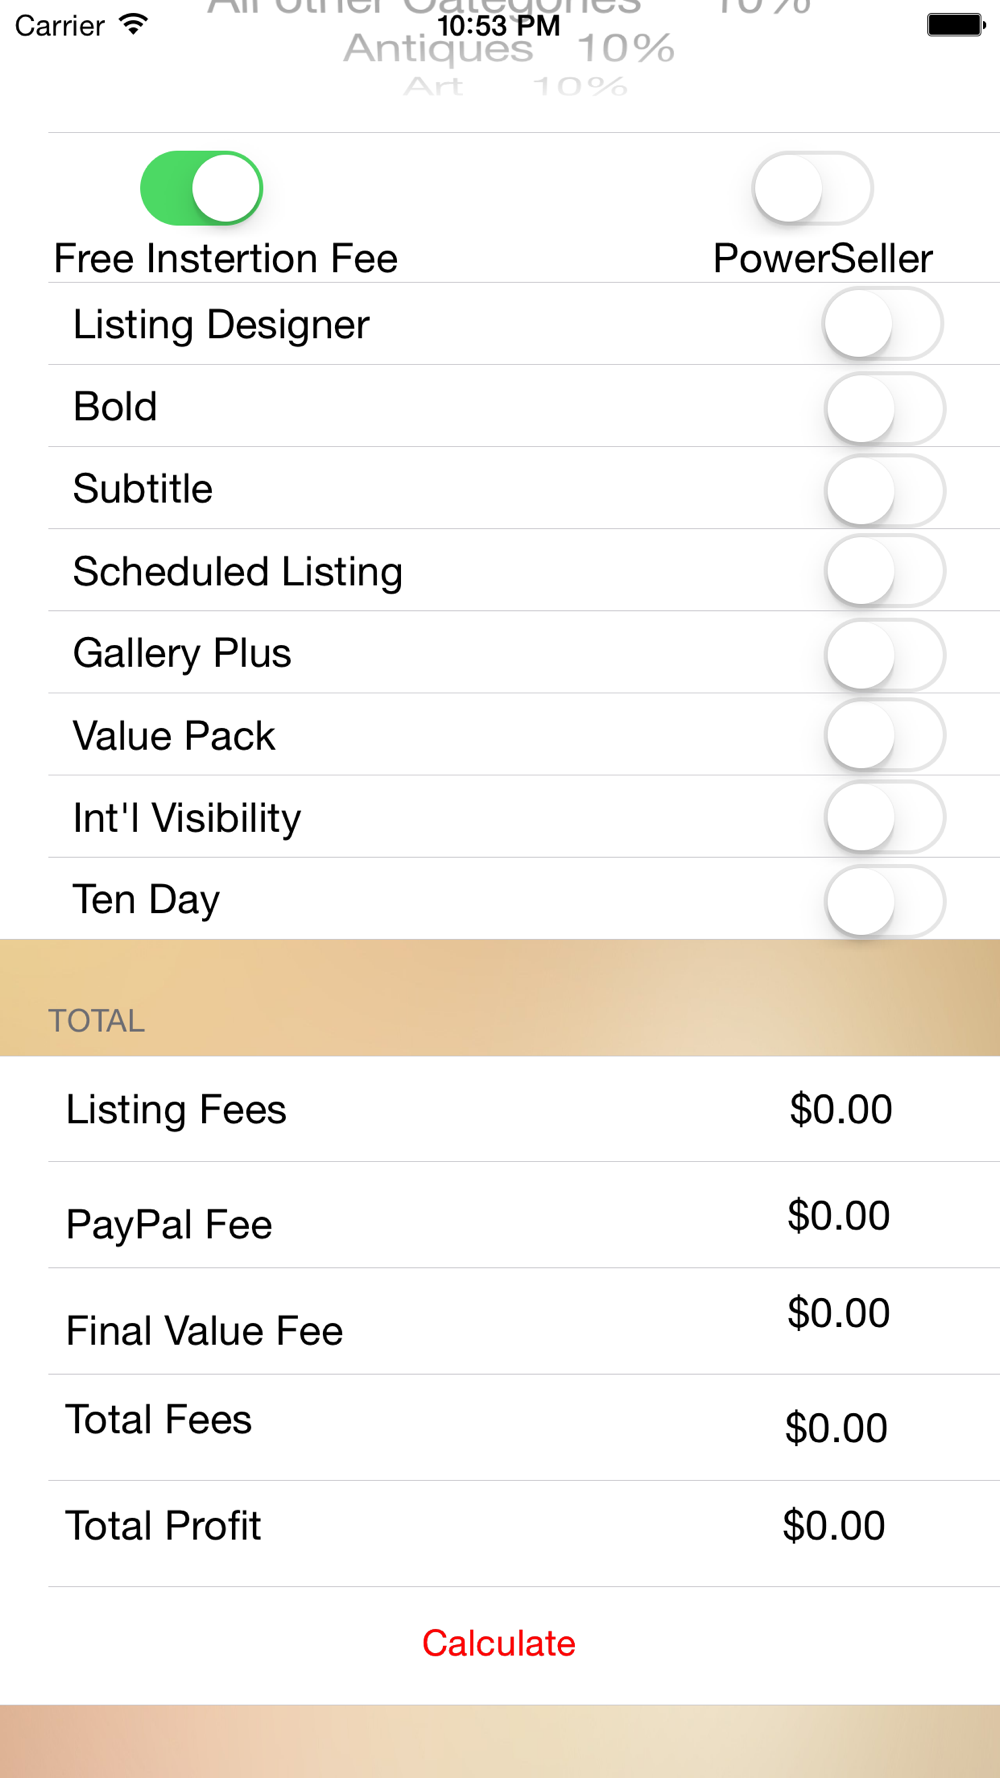The image size is (1000, 1778).
Task: Tap the TOTAL section header
Action: pyautogui.click(x=97, y=1020)
